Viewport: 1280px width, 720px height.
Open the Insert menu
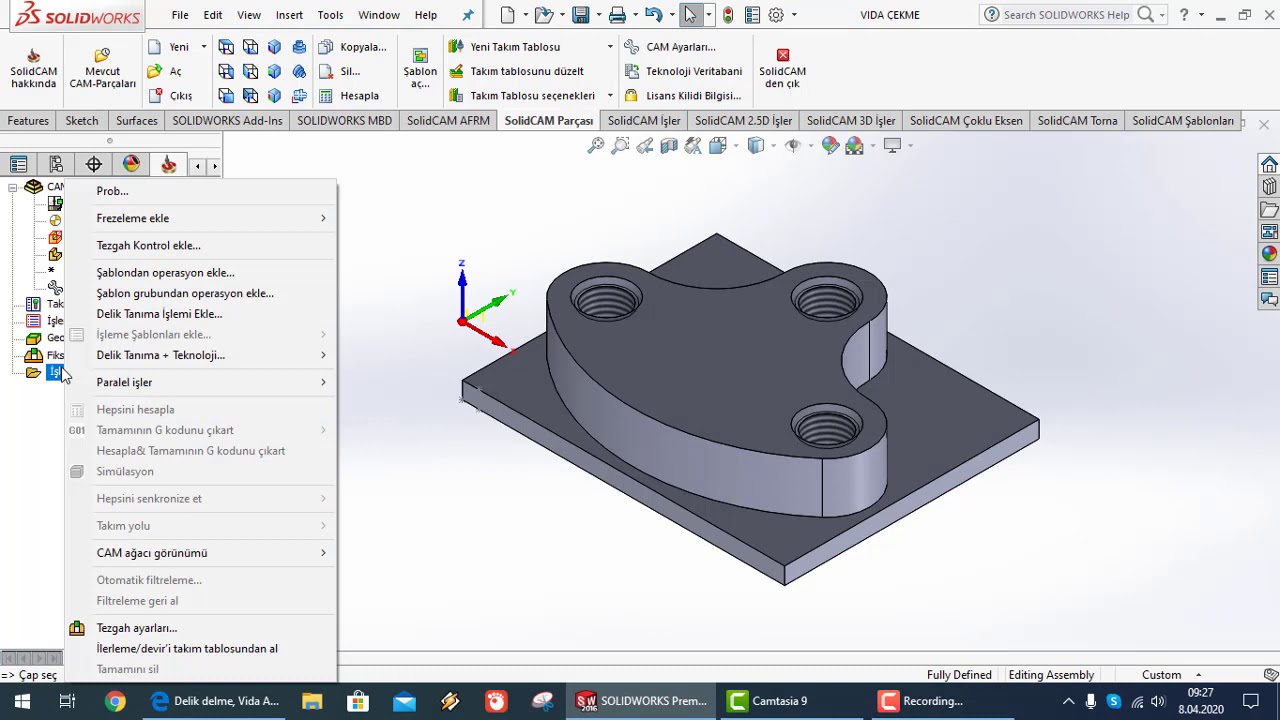point(289,15)
